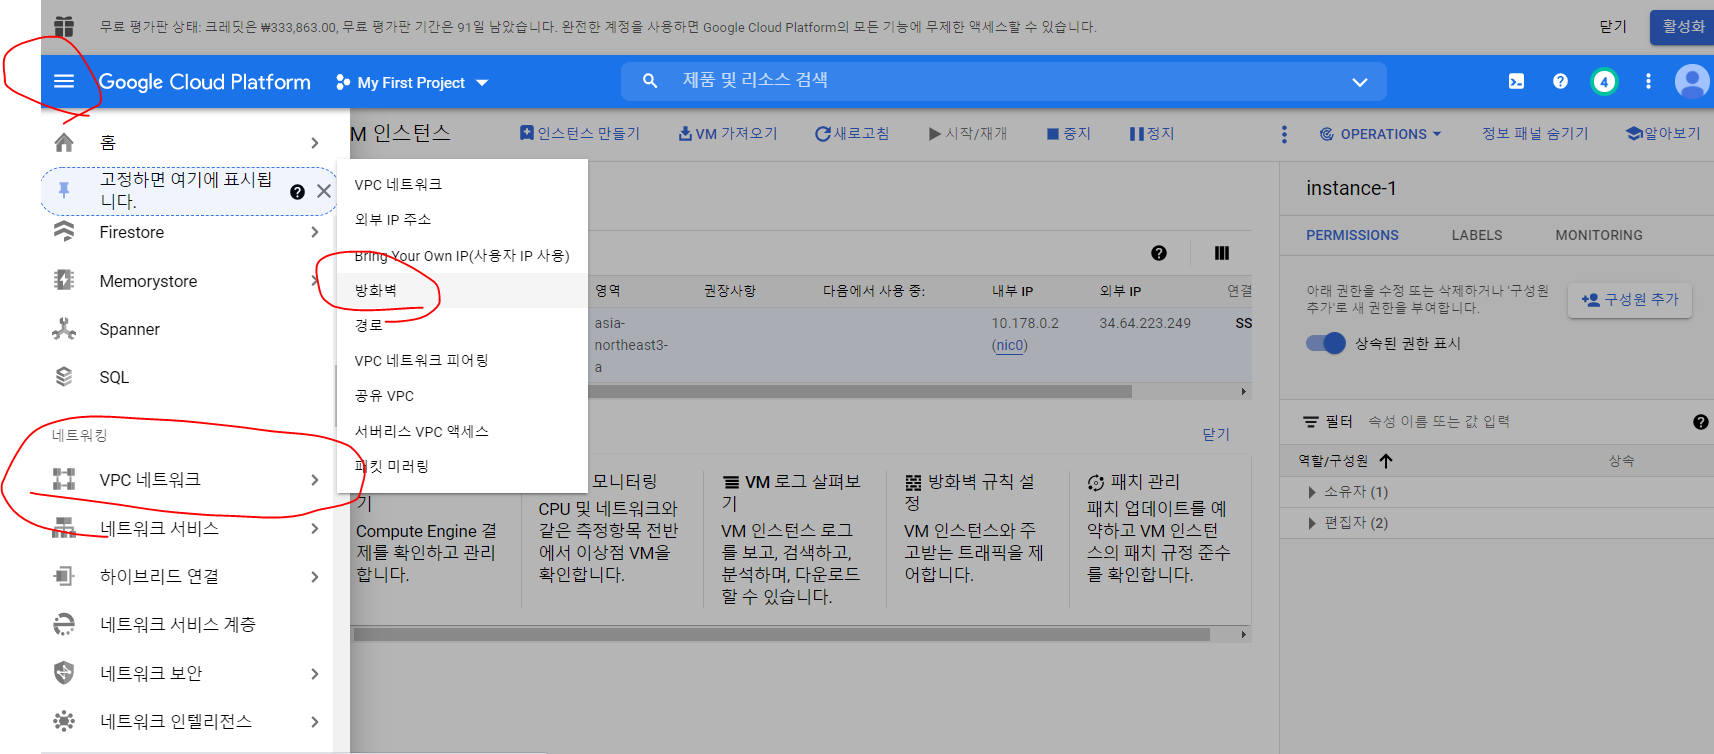Screen dimensions: 1714x754
Task: Click the Spanner icon
Action: 64,328
